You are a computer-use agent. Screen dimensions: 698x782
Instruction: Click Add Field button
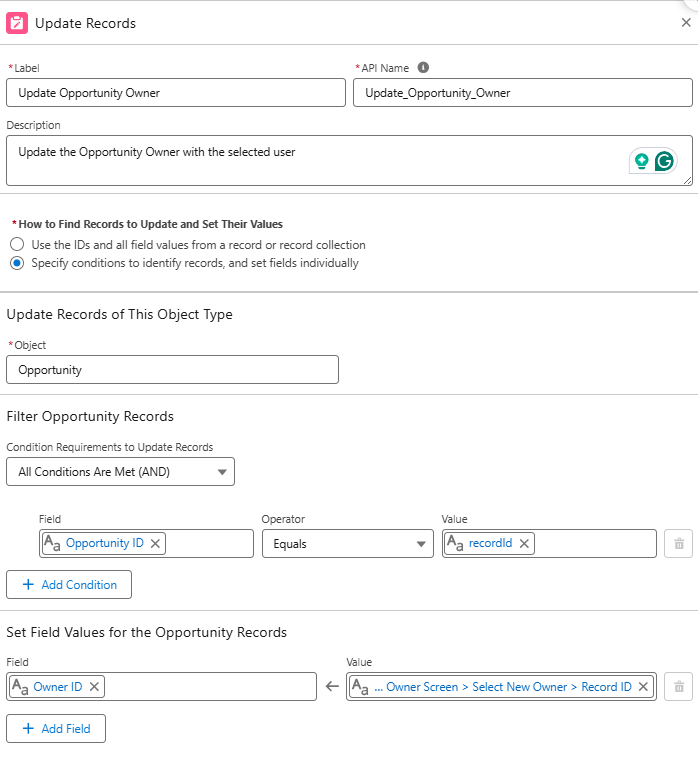click(56, 729)
